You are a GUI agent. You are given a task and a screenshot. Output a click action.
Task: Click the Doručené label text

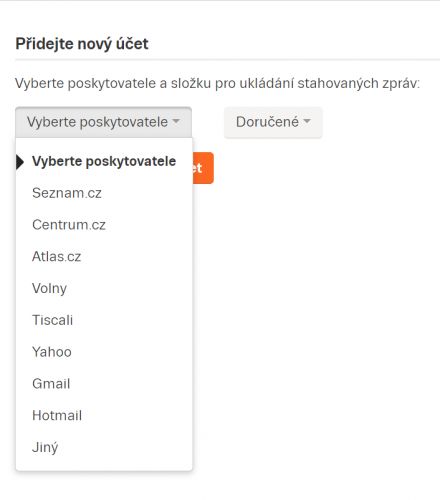267,122
